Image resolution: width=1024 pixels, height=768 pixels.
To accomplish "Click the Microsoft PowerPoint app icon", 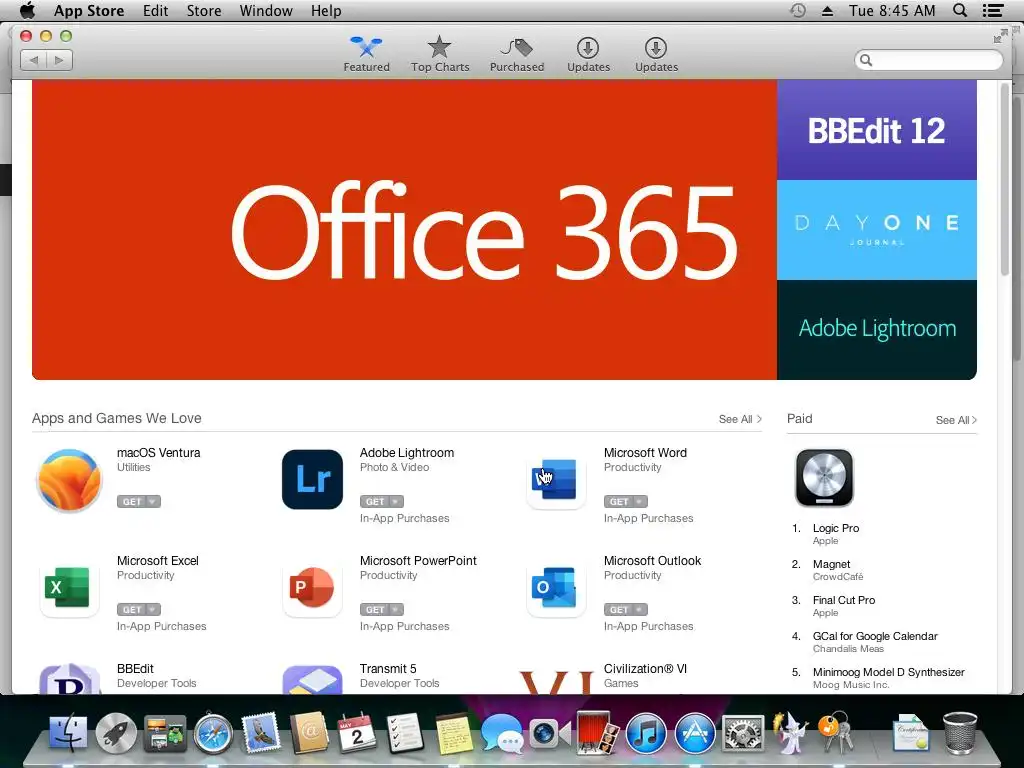I will [312, 587].
